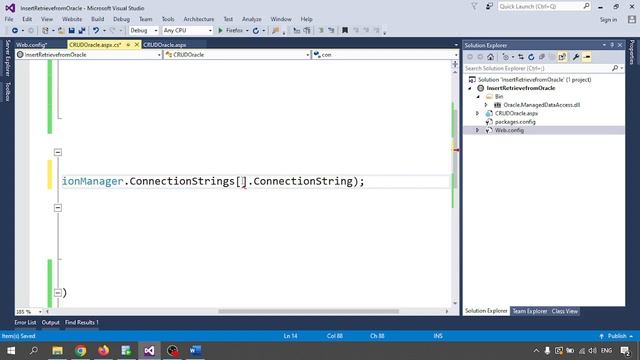
Task: Open the Toolbox side tab
Action: pyautogui.click(x=7, y=92)
